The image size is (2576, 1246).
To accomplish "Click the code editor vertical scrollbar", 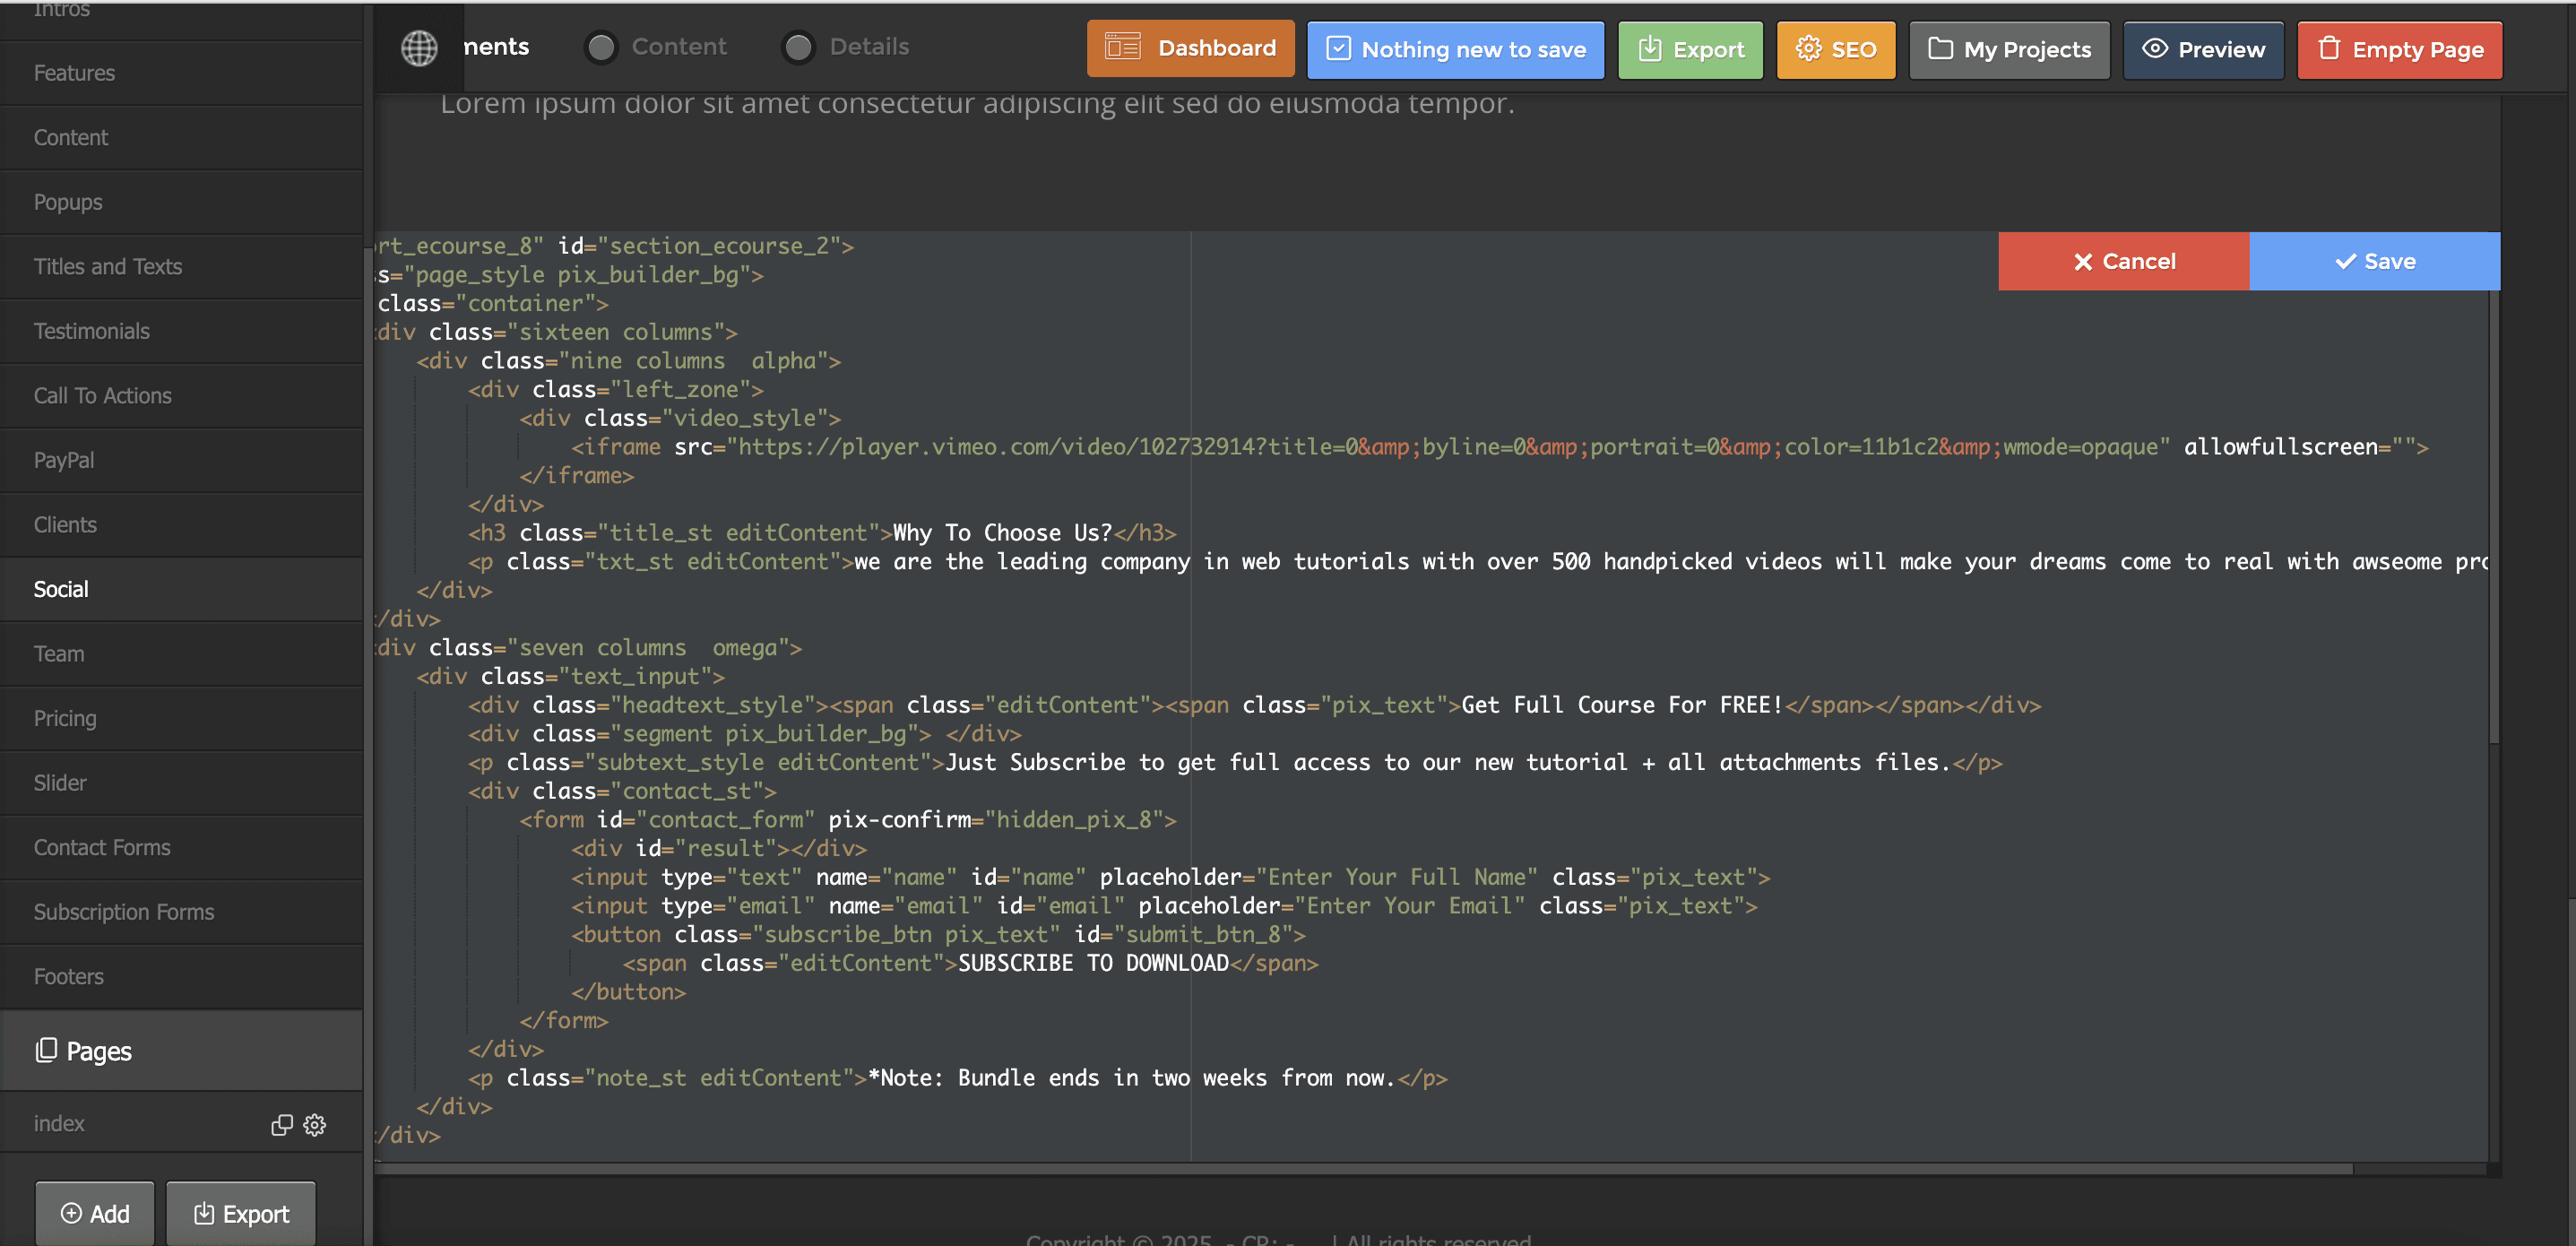I will tap(2494, 515).
